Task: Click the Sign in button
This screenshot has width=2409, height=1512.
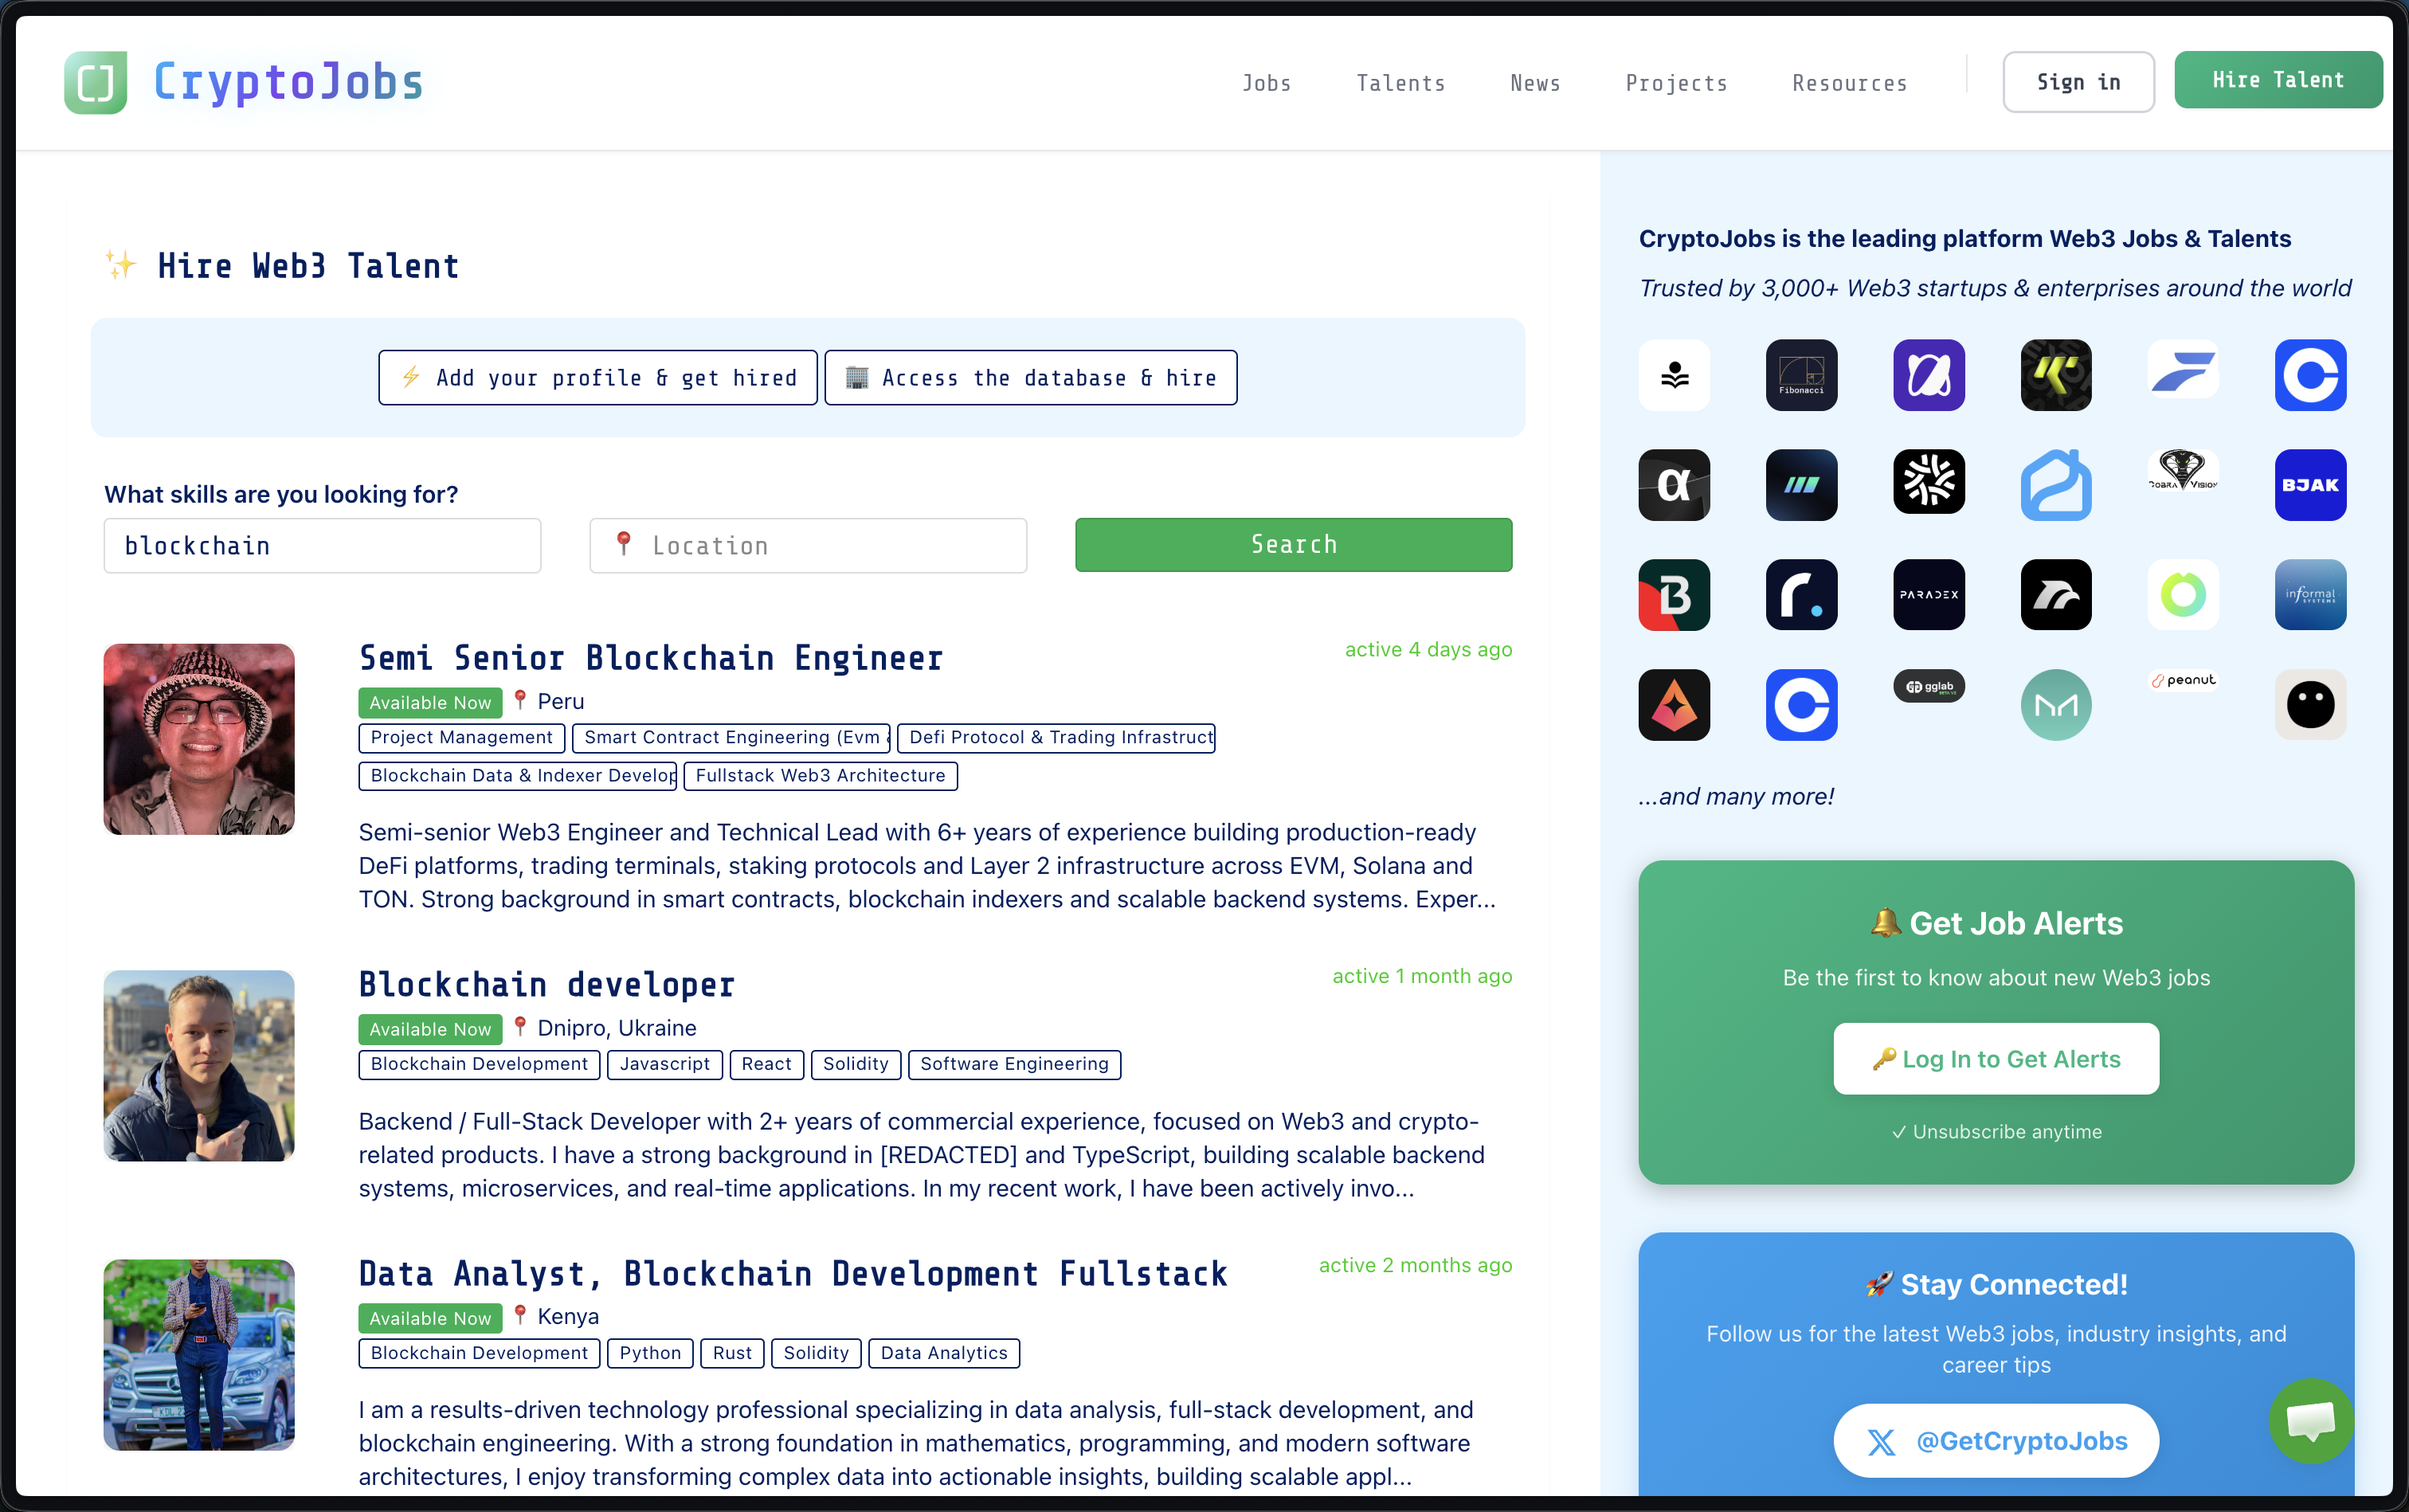Action: point(2078,82)
